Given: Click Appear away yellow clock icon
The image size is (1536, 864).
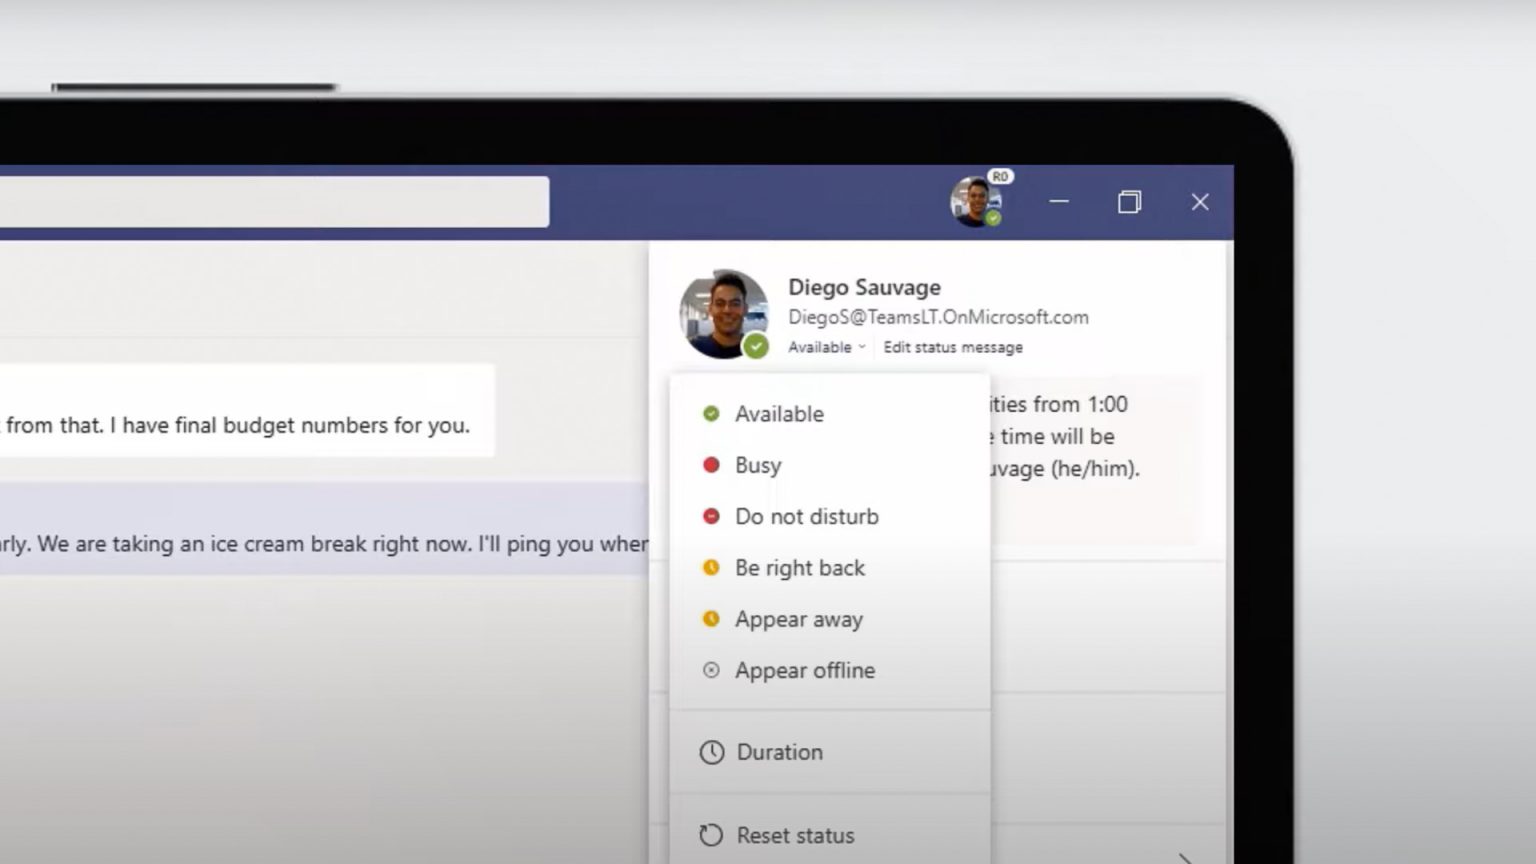Looking at the screenshot, I should point(711,619).
